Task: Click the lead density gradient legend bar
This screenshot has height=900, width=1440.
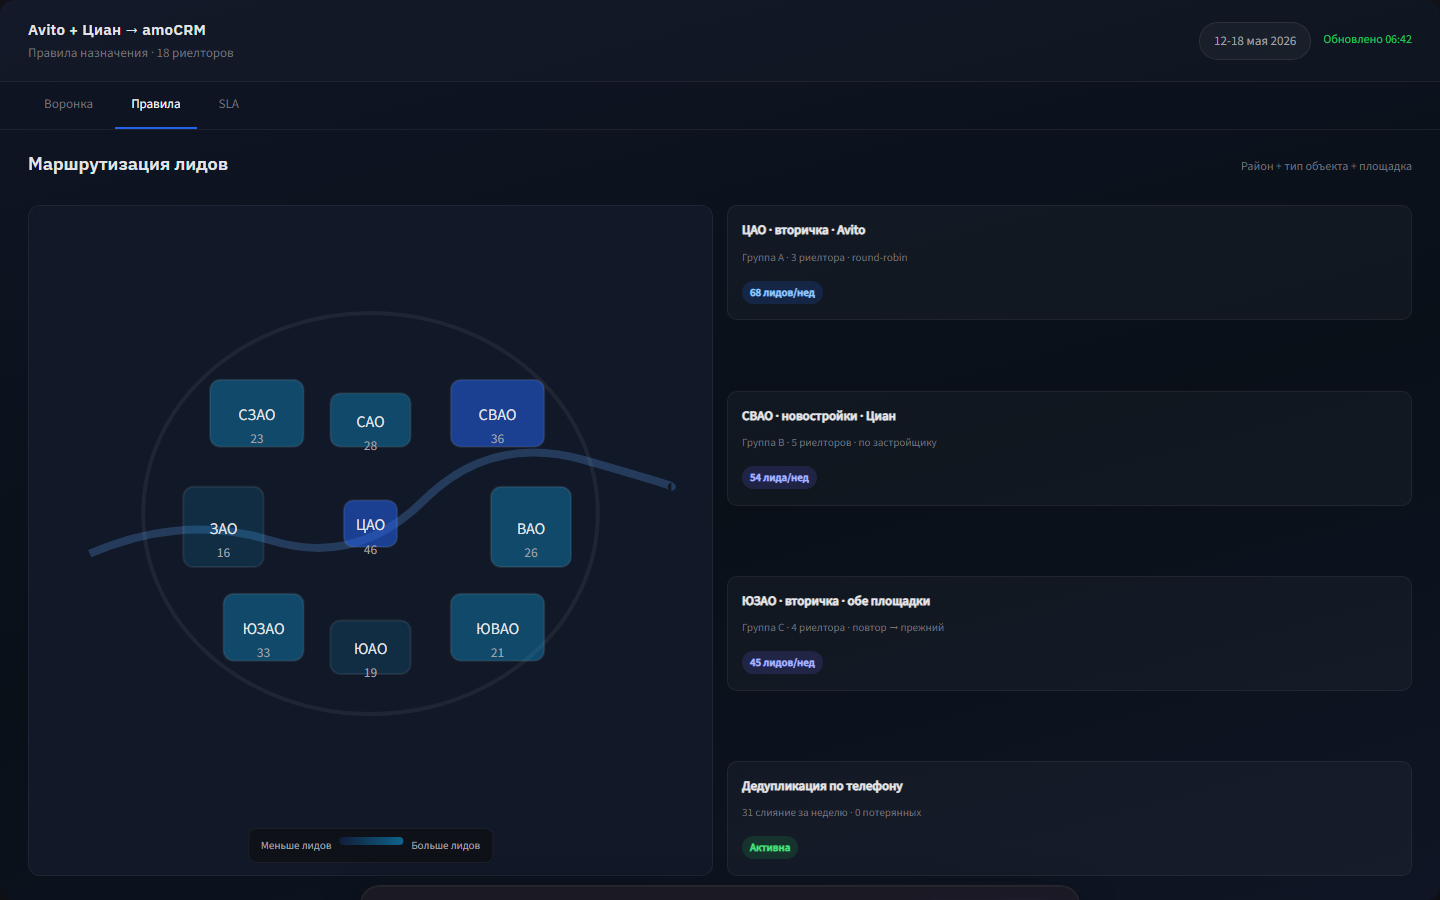Action: [371, 841]
